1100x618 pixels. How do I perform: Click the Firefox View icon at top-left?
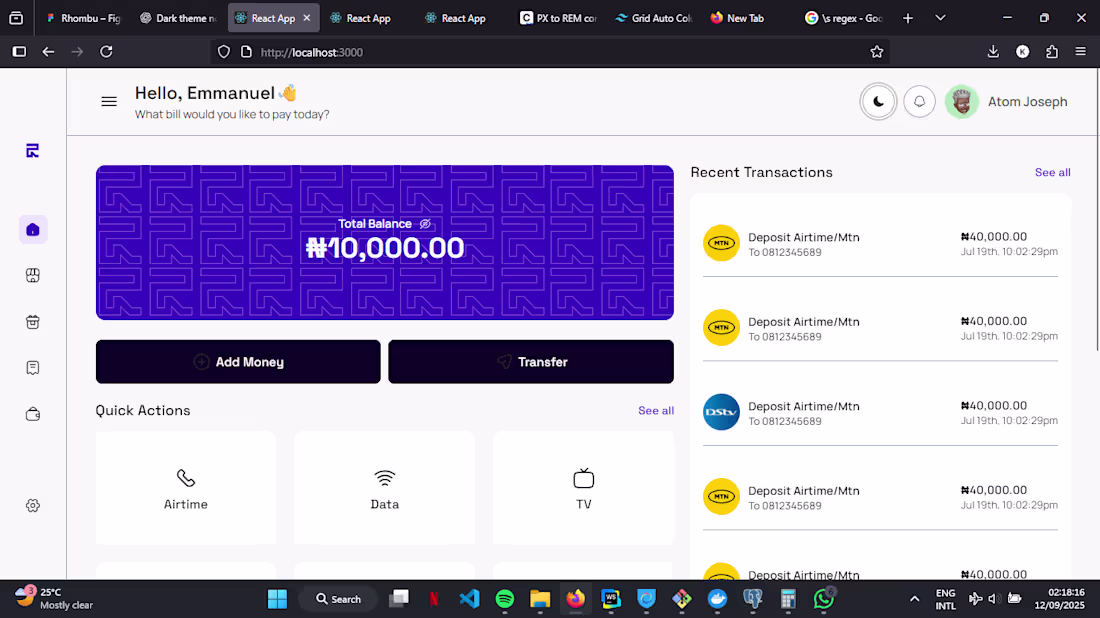click(16, 18)
